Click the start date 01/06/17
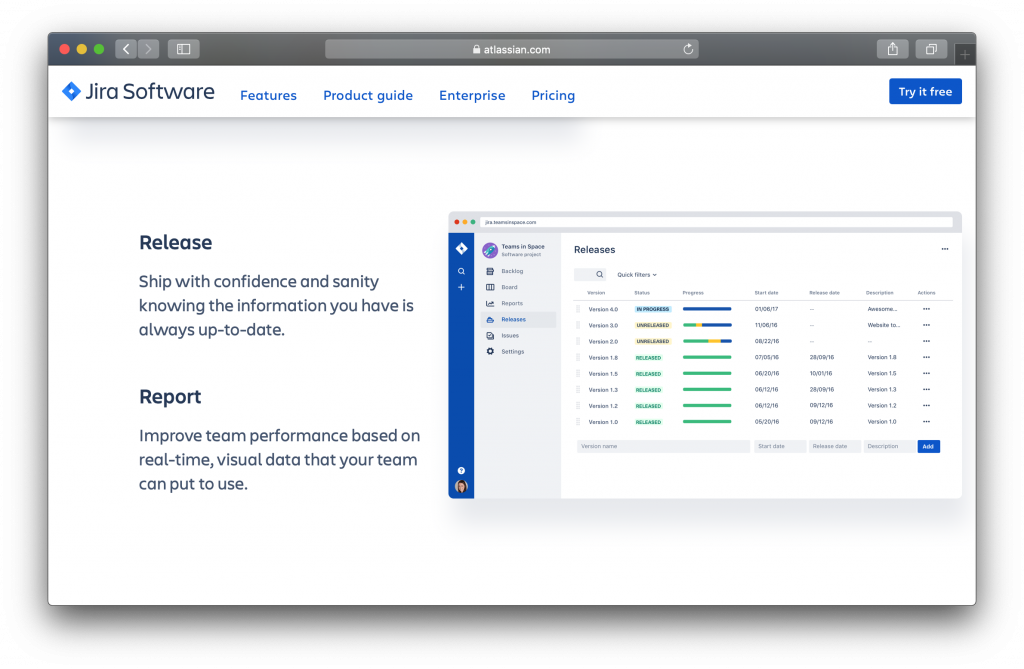This screenshot has width=1024, height=669. click(x=766, y=309)
